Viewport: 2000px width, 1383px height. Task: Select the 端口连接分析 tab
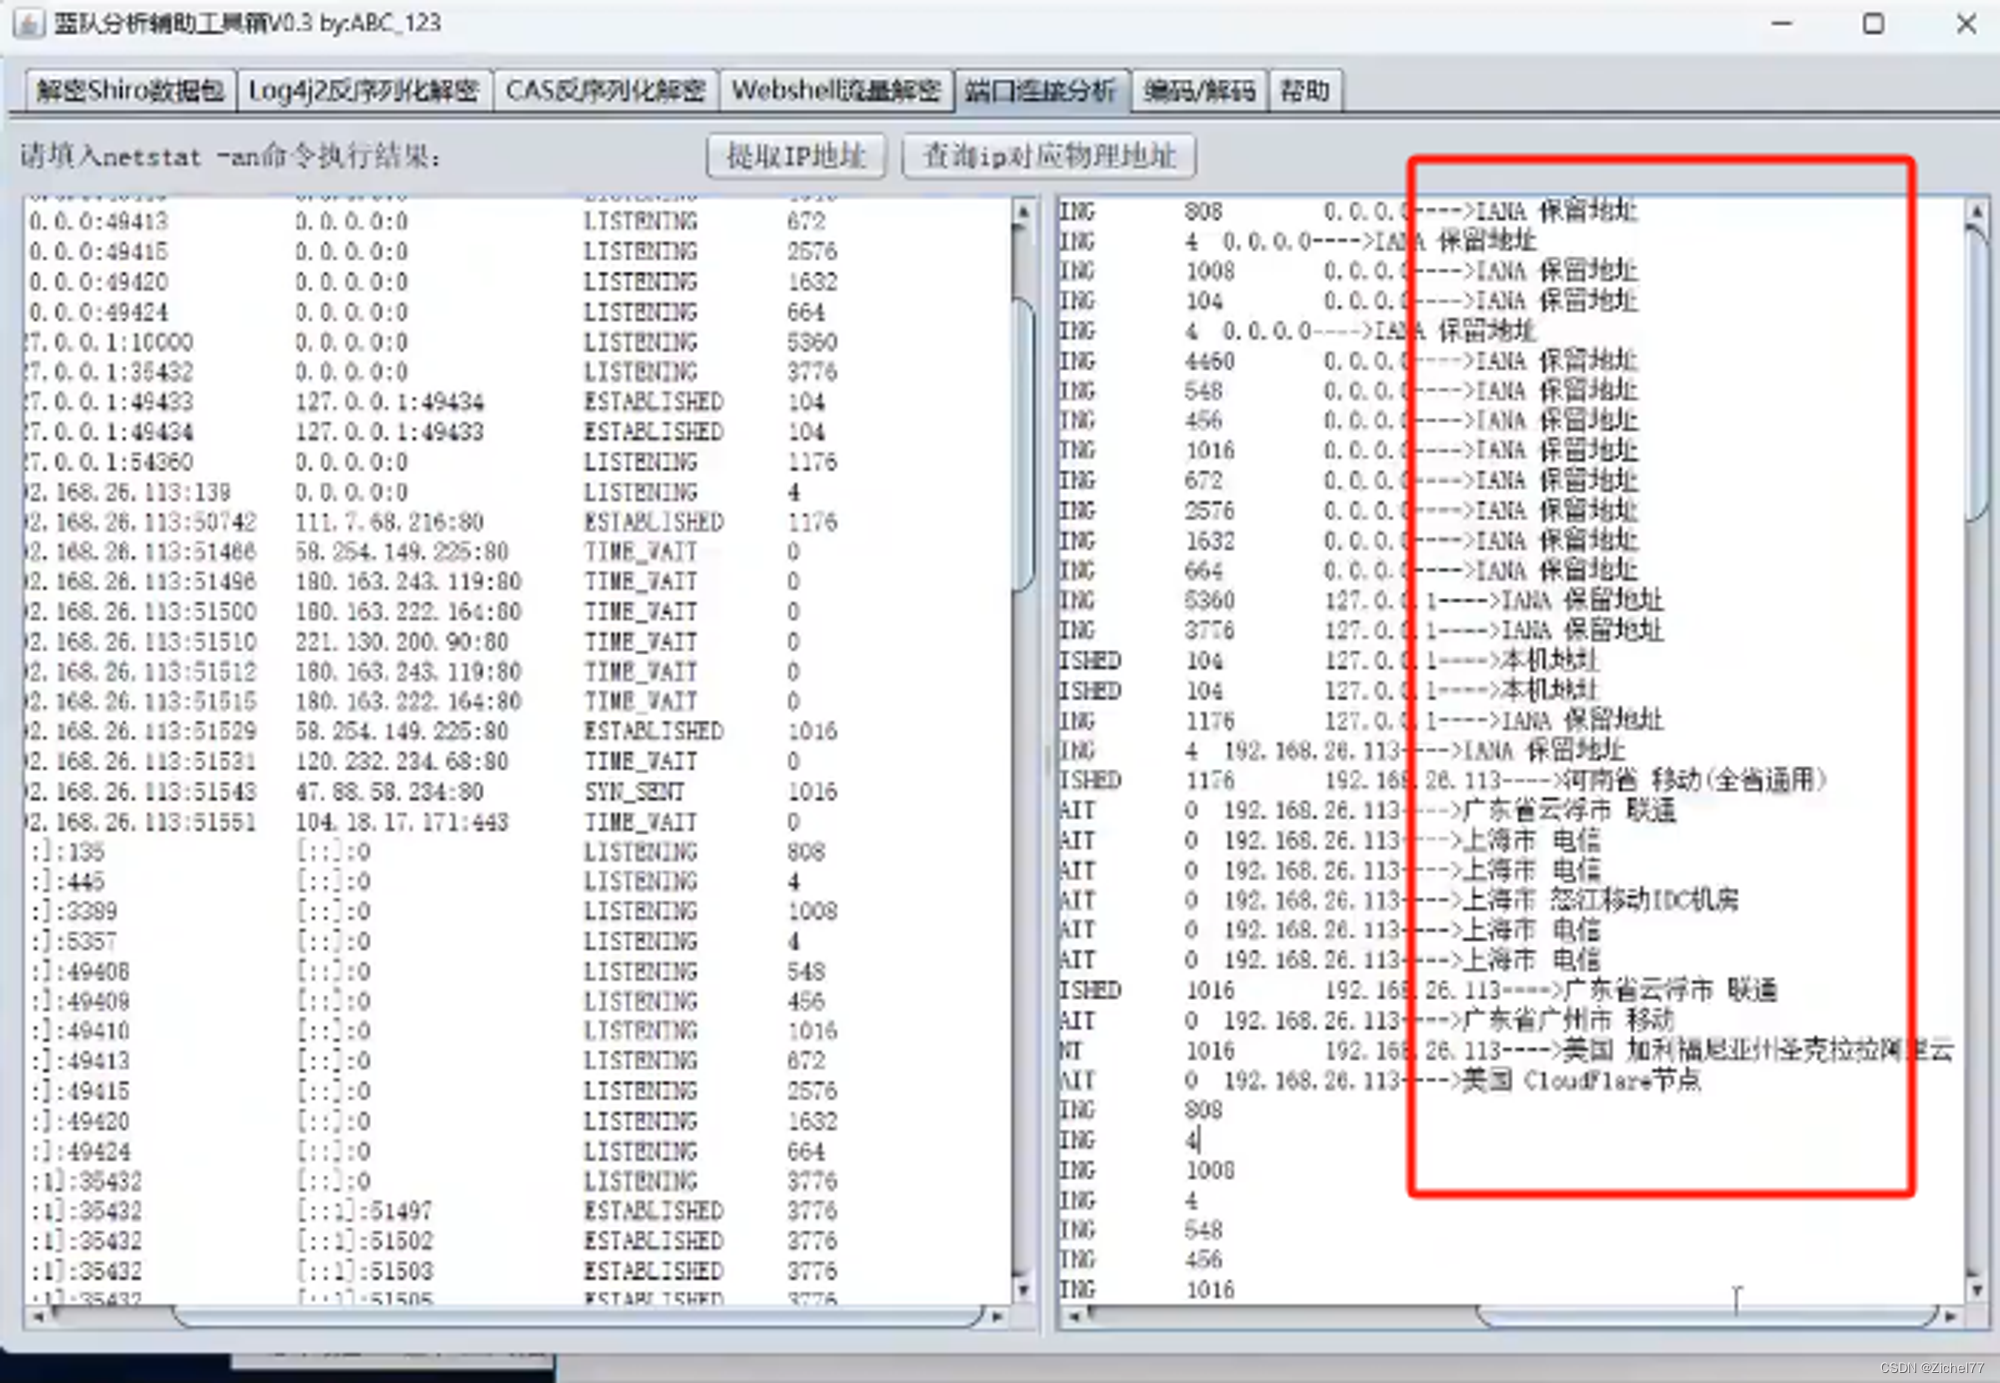coord(1041,91)
